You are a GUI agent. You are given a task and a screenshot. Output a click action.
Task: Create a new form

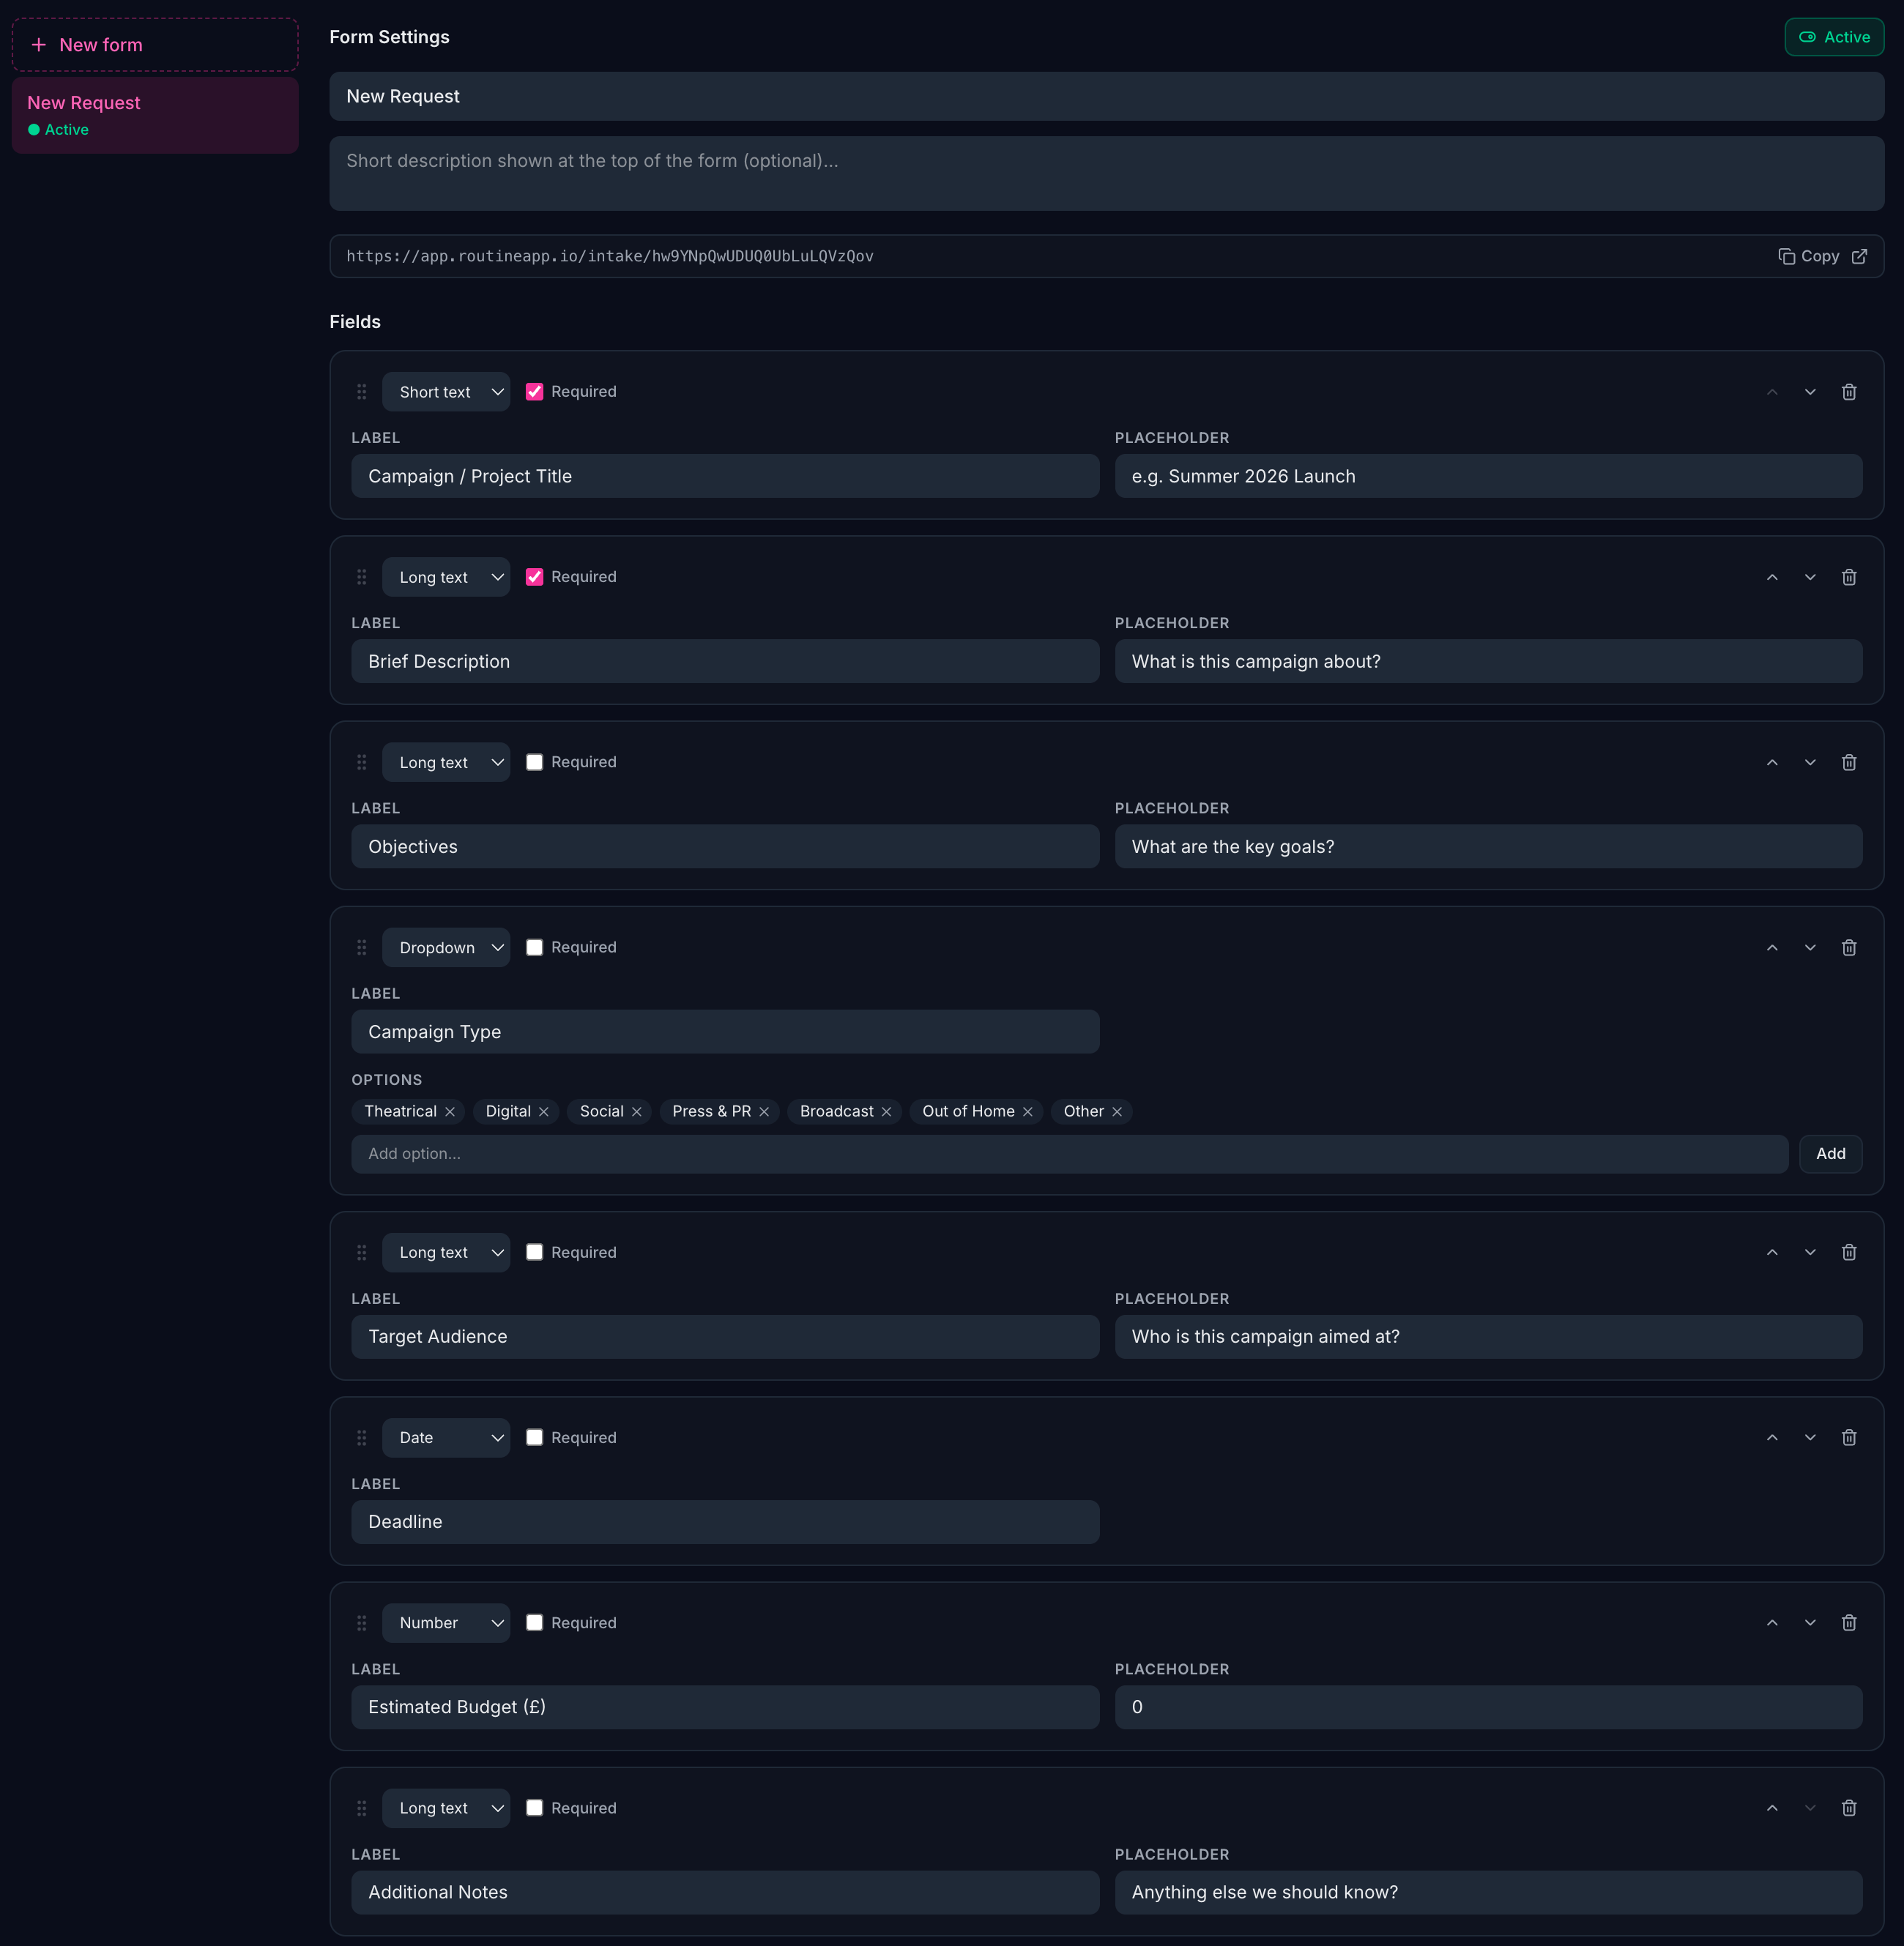click(x=155, y=45)
